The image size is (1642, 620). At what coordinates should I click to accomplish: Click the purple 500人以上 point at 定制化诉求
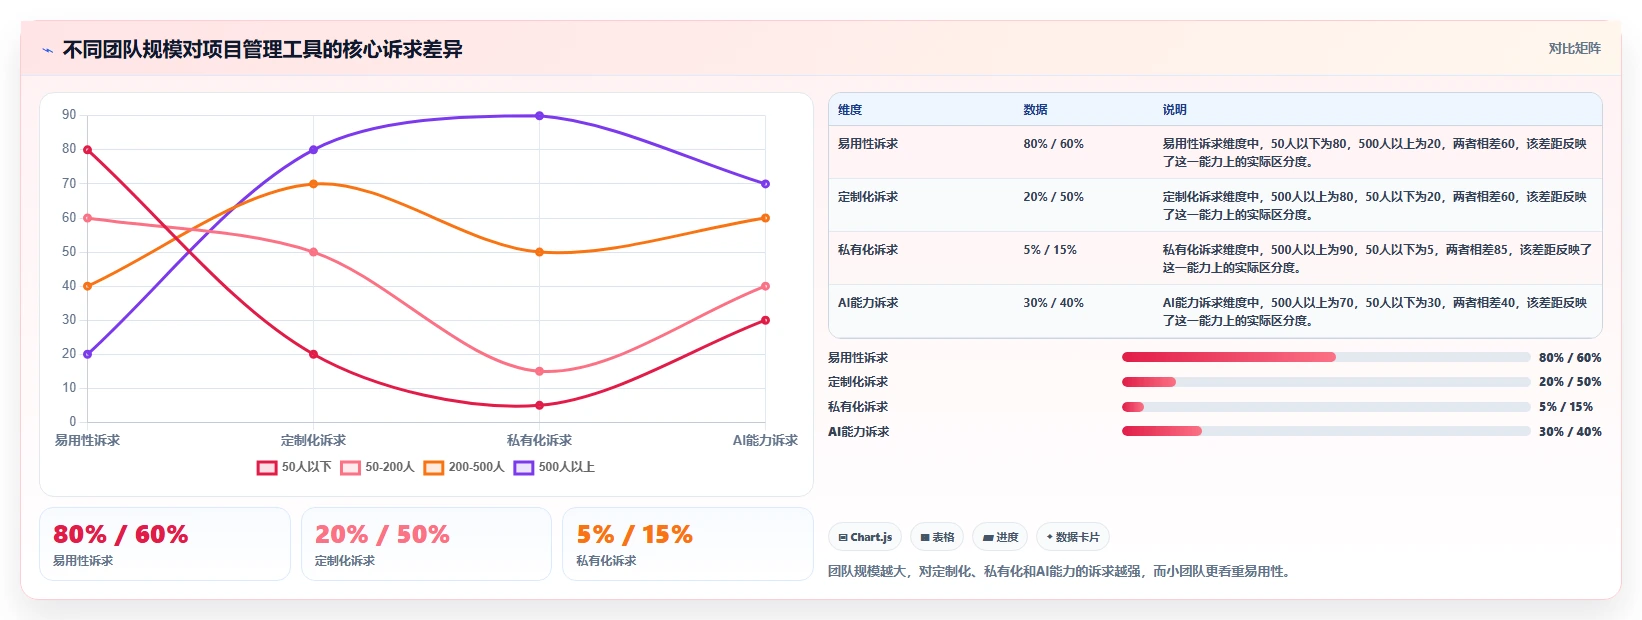[x=314, y=150]
